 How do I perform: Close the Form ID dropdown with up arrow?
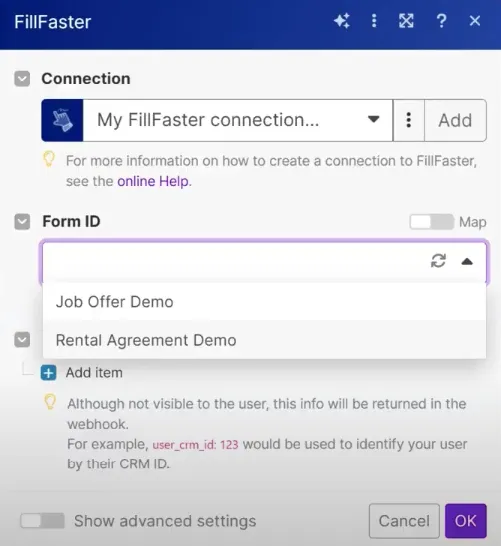click(467, 261)
